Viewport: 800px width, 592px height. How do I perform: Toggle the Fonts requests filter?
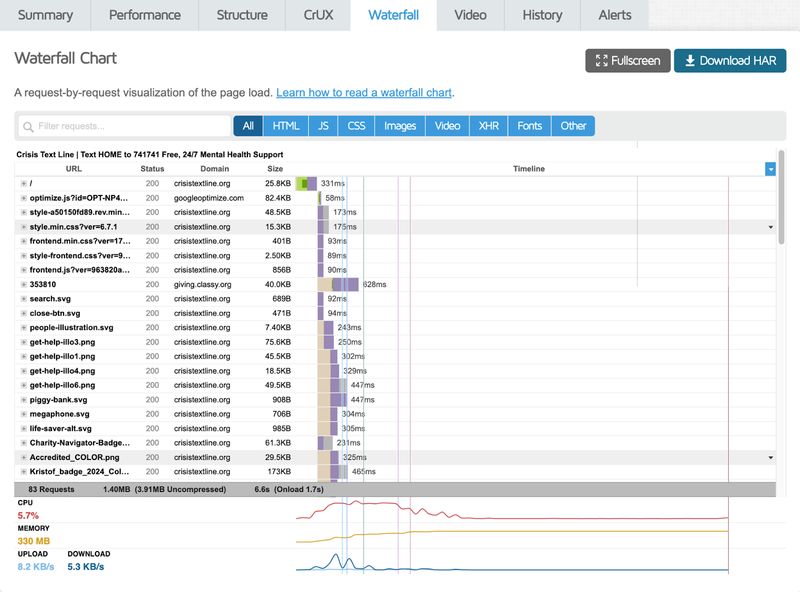pyautogui.click(x=528, y=127)
